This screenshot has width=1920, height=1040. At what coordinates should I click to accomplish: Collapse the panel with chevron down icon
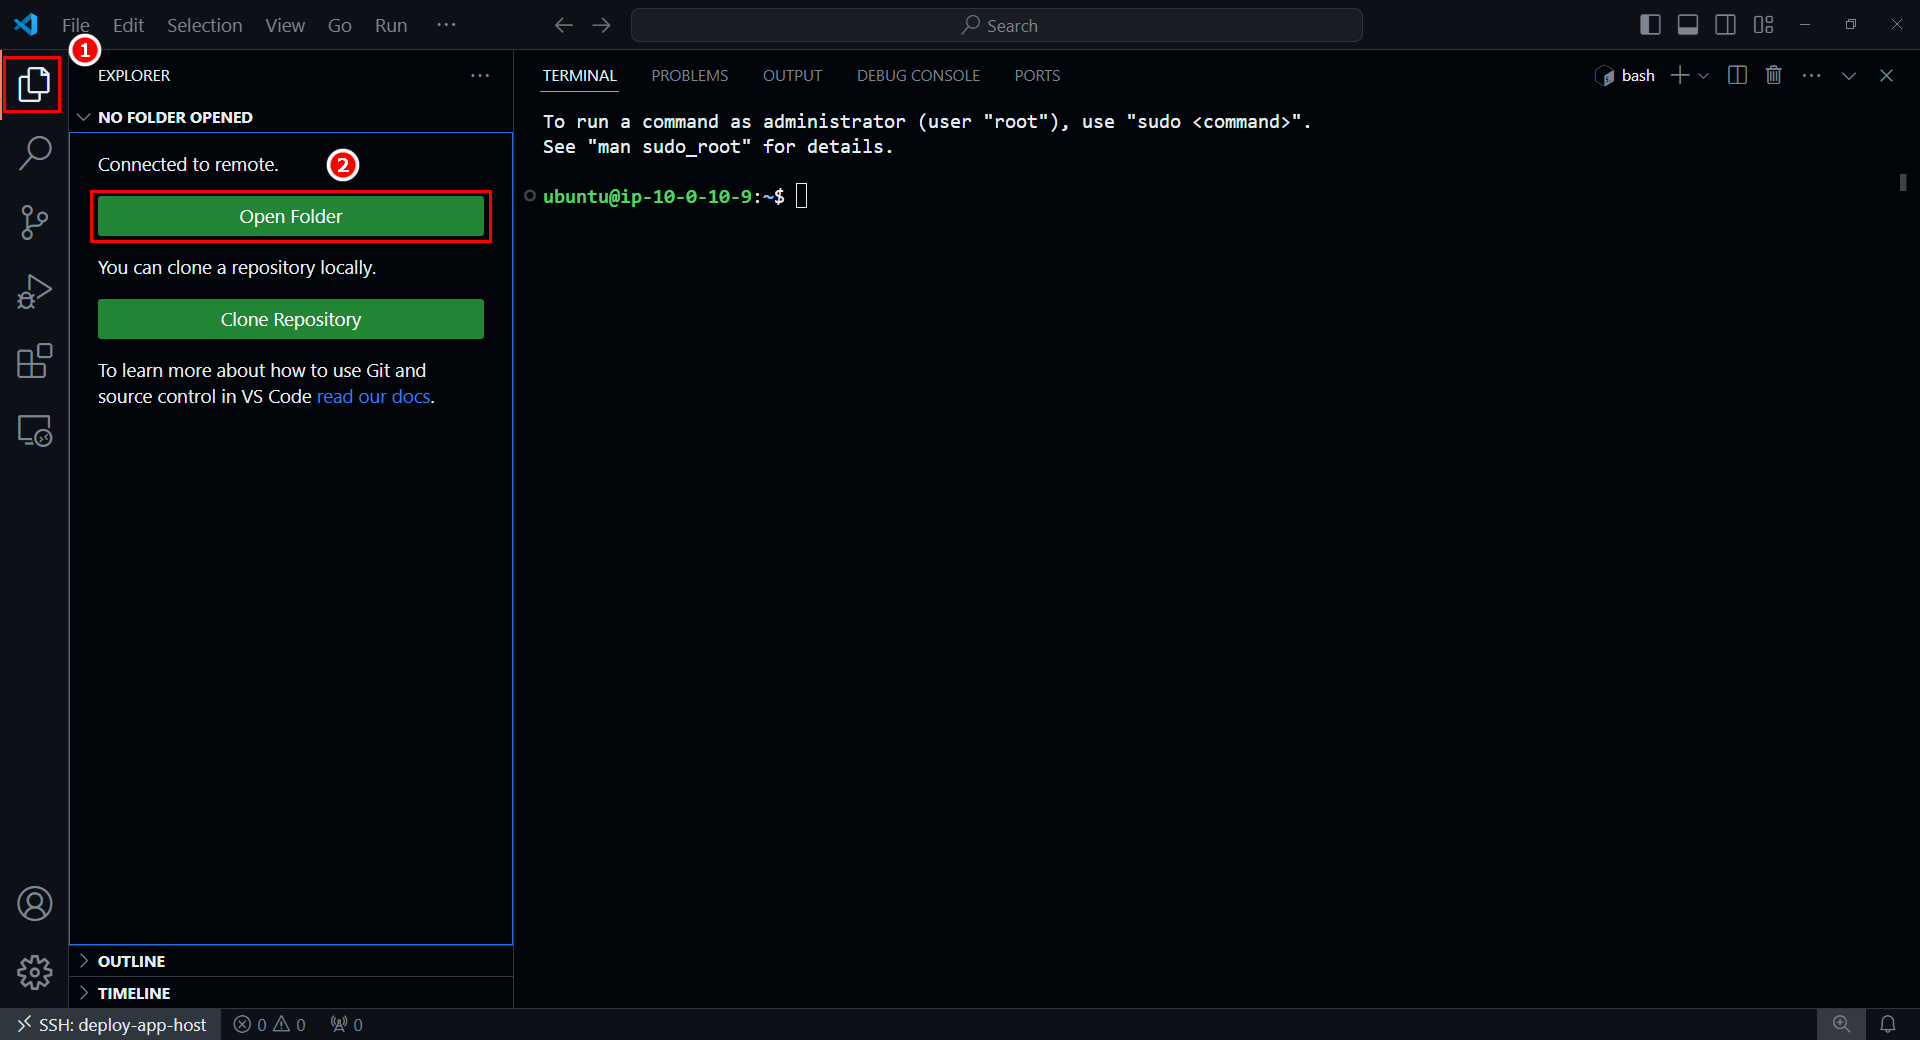pos(1849,75)
